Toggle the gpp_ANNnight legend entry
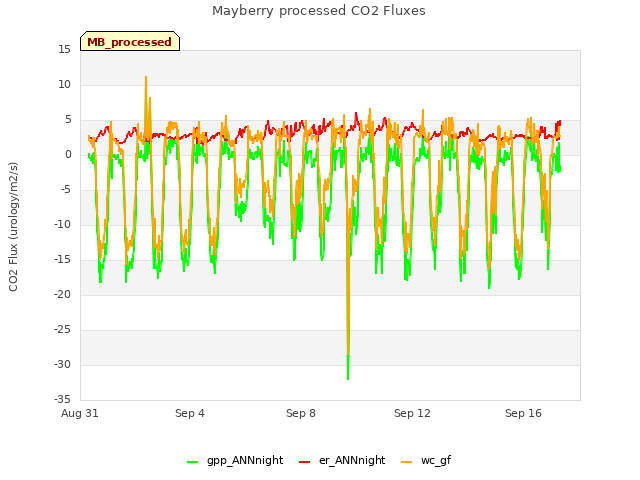This screenshot has height=480, width=640. (235, 461)
